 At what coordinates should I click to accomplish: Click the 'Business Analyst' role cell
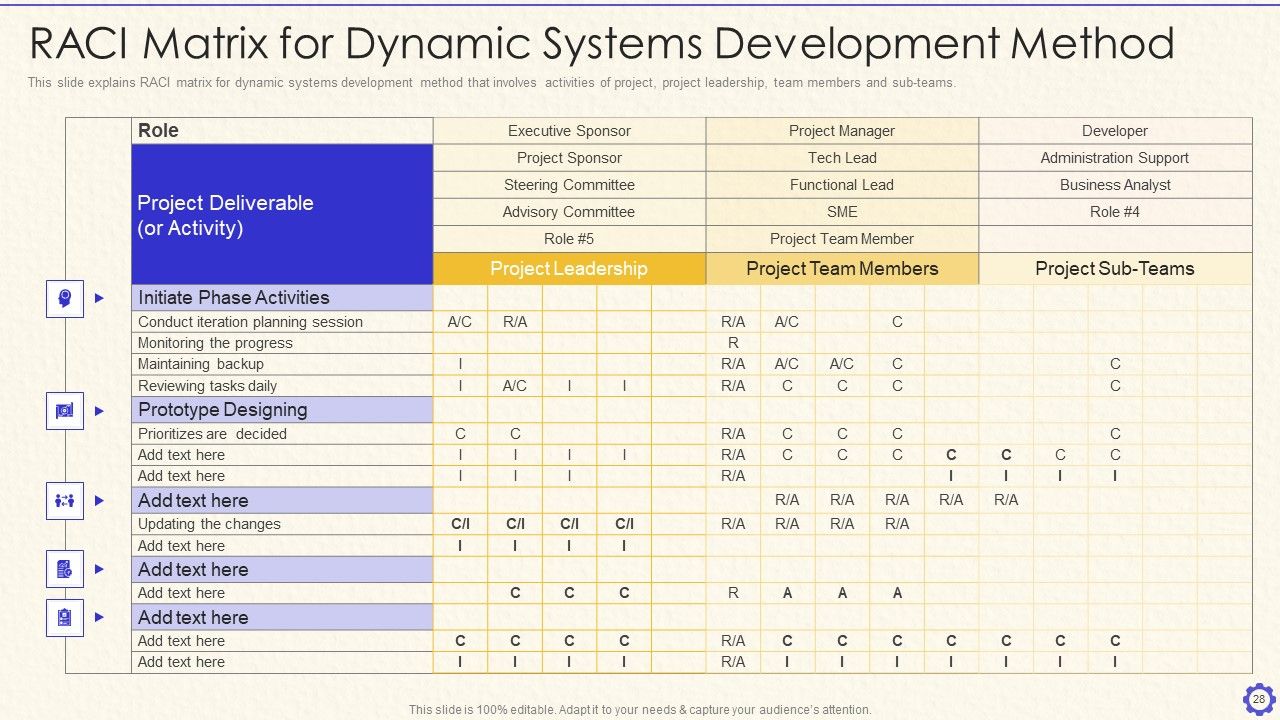point(1115,185)
